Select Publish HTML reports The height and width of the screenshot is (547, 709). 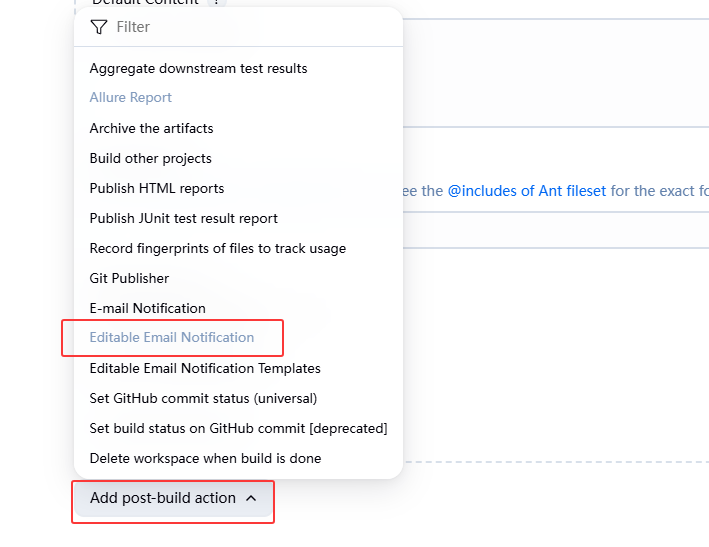click(x=157, y=188)
